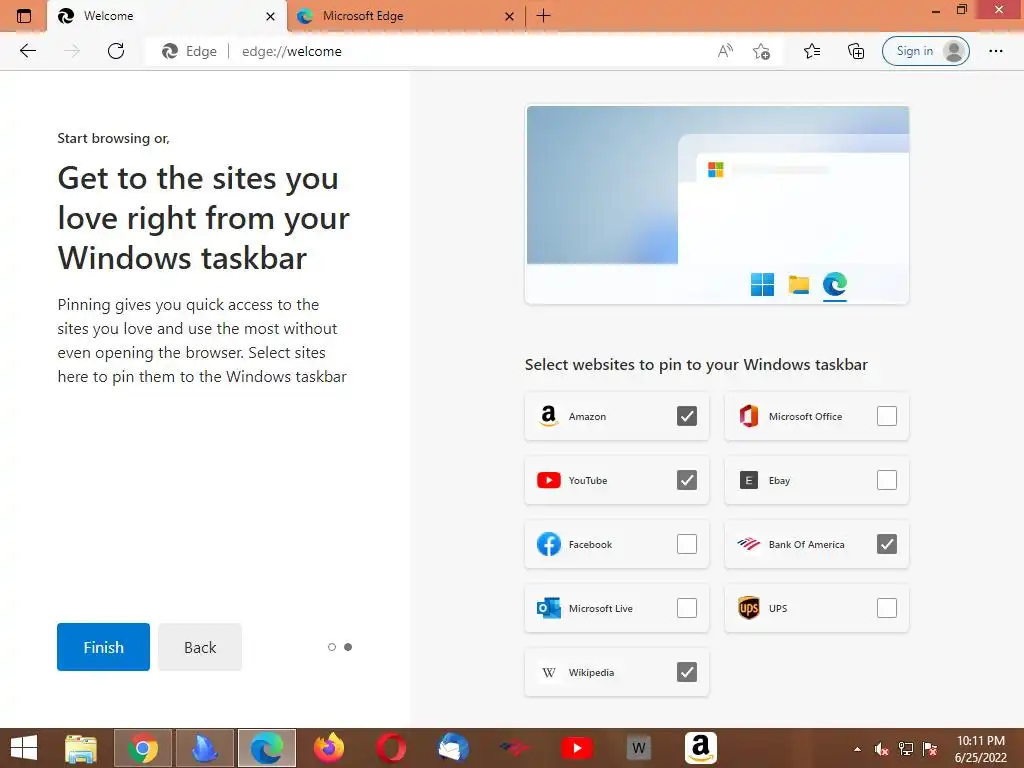This screenshot has height=768, width=1024.
Task: Open File Explorer from taskbar
Action: (81, 748)
